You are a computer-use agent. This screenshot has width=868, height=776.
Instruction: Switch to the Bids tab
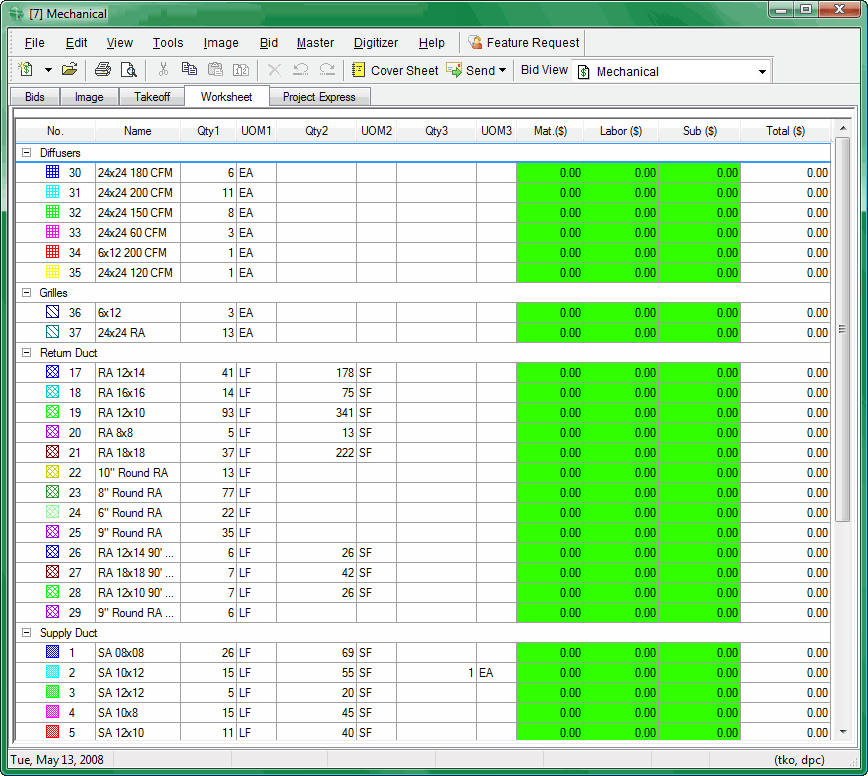[x=35, y=97]
